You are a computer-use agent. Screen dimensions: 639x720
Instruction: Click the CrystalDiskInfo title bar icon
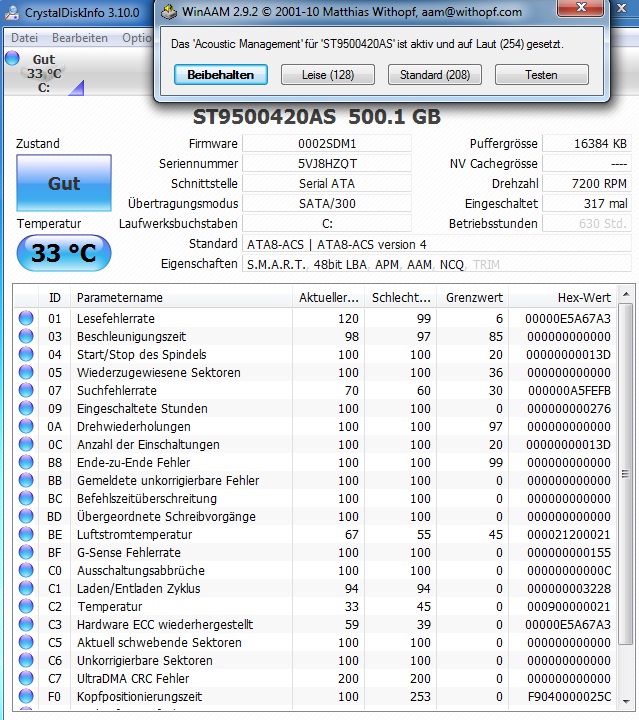[12, 12]
